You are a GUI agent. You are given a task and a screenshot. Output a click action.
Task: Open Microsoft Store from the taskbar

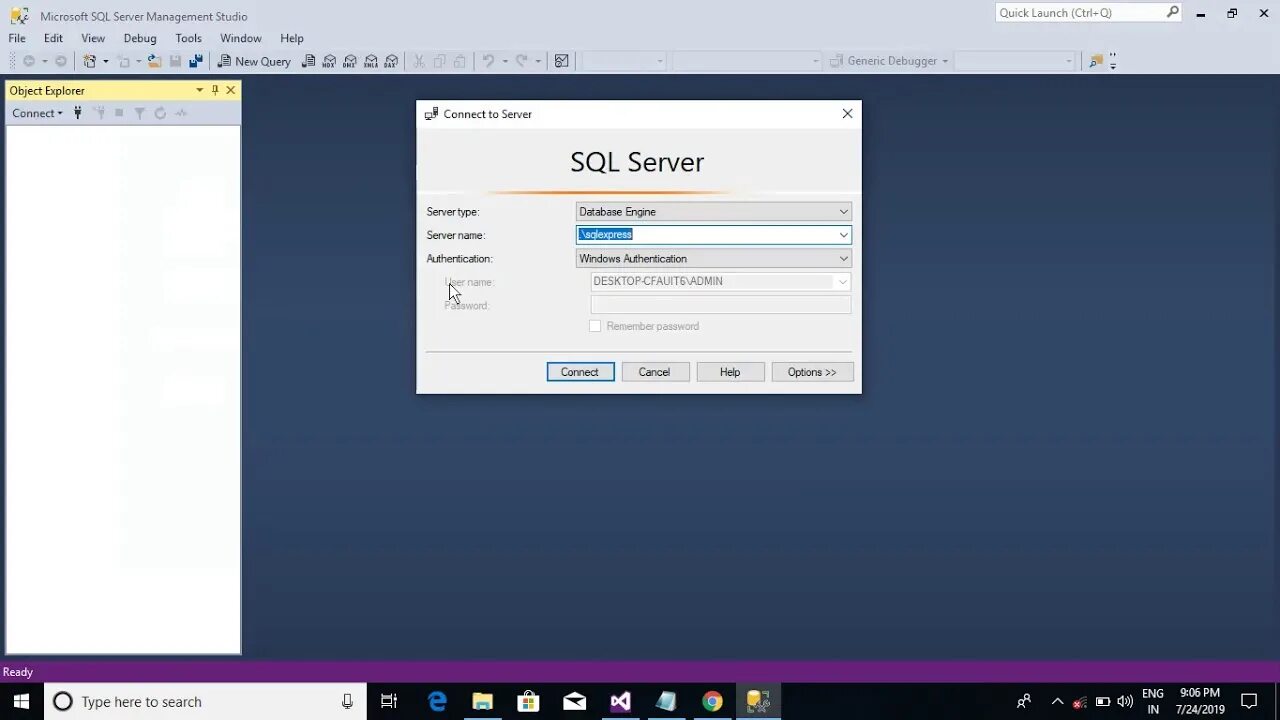click(x=528, y=702)
